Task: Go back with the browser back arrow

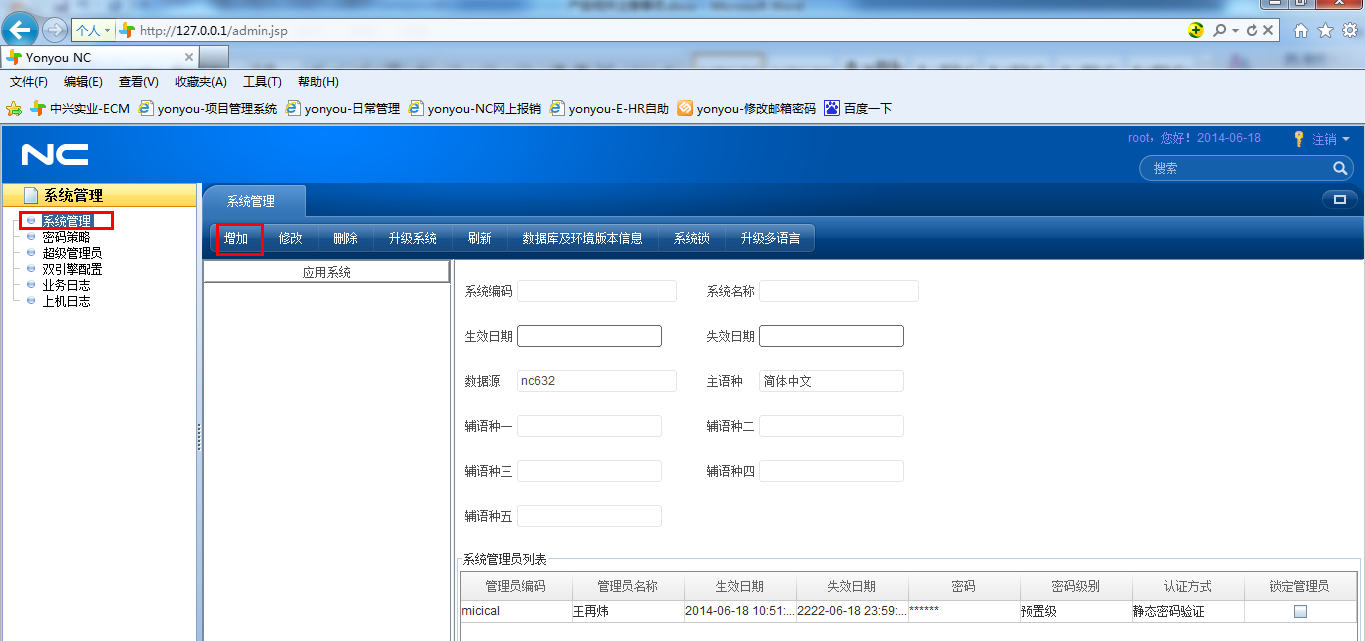Action: 20,29
